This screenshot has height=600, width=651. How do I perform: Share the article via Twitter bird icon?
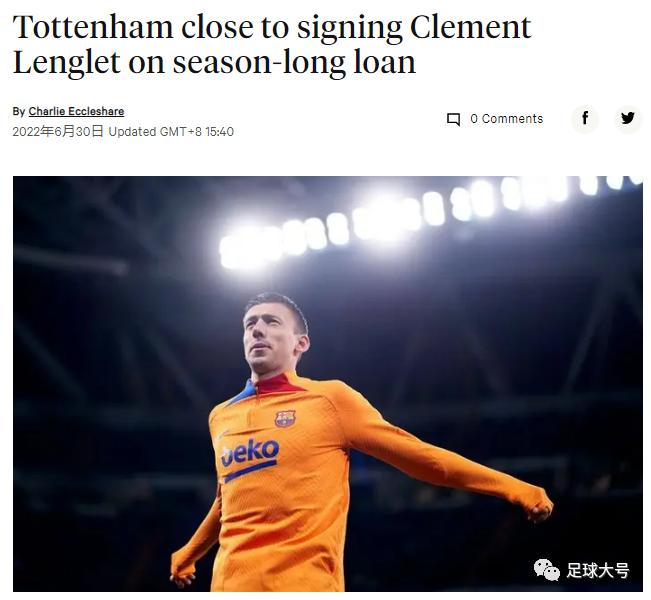coord(627,119)
